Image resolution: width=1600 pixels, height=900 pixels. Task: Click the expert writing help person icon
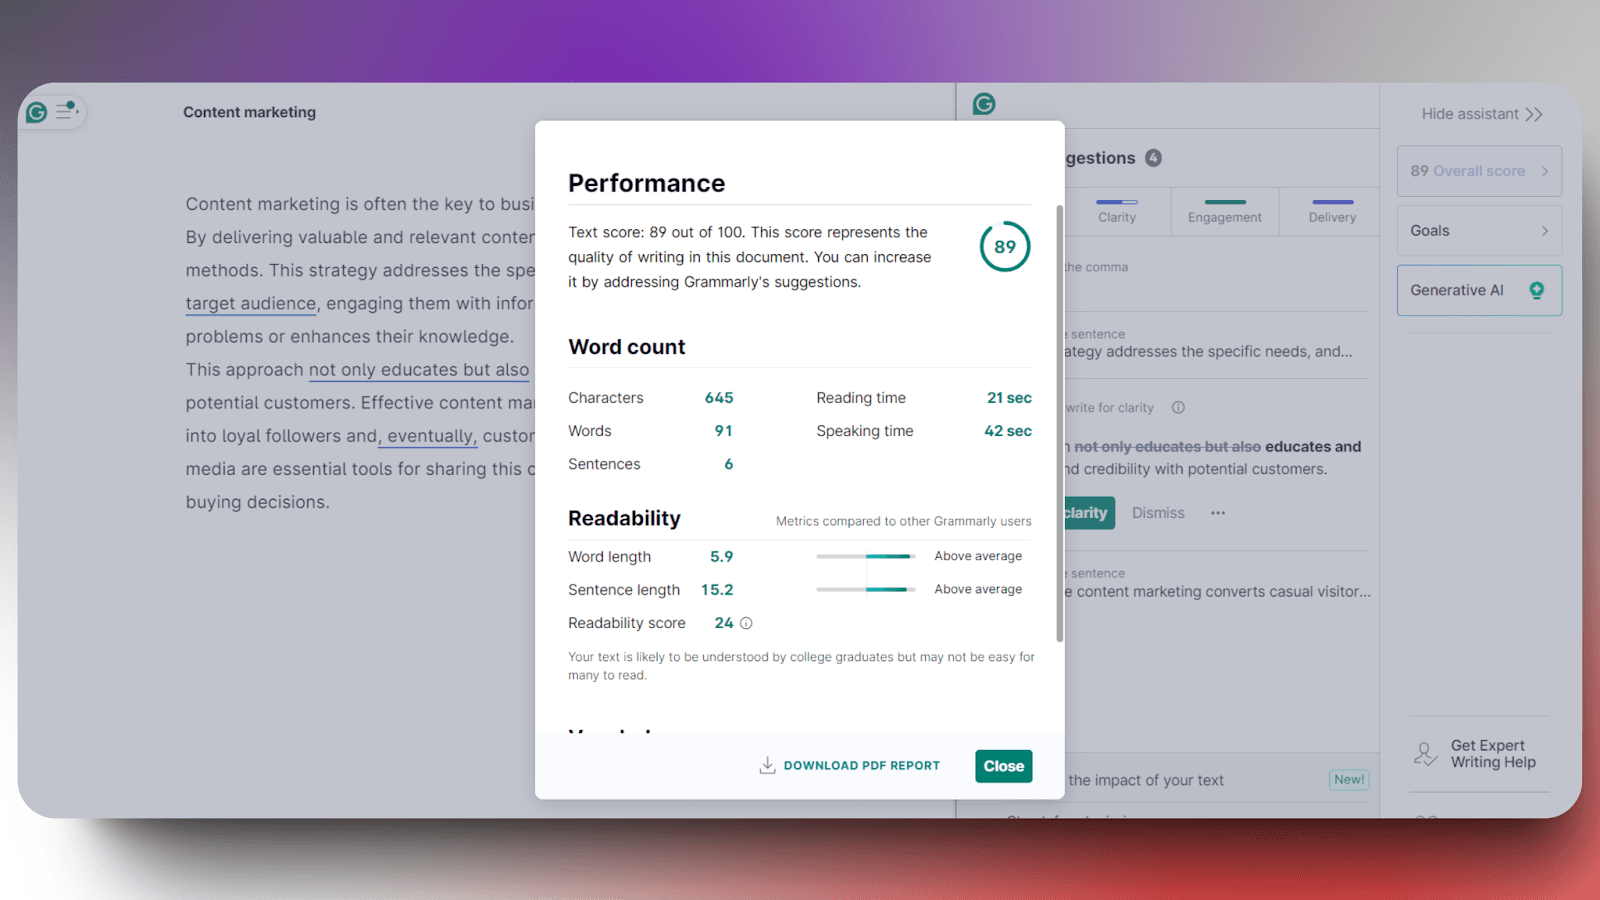pyautogui.click(x=1425, y=754)
